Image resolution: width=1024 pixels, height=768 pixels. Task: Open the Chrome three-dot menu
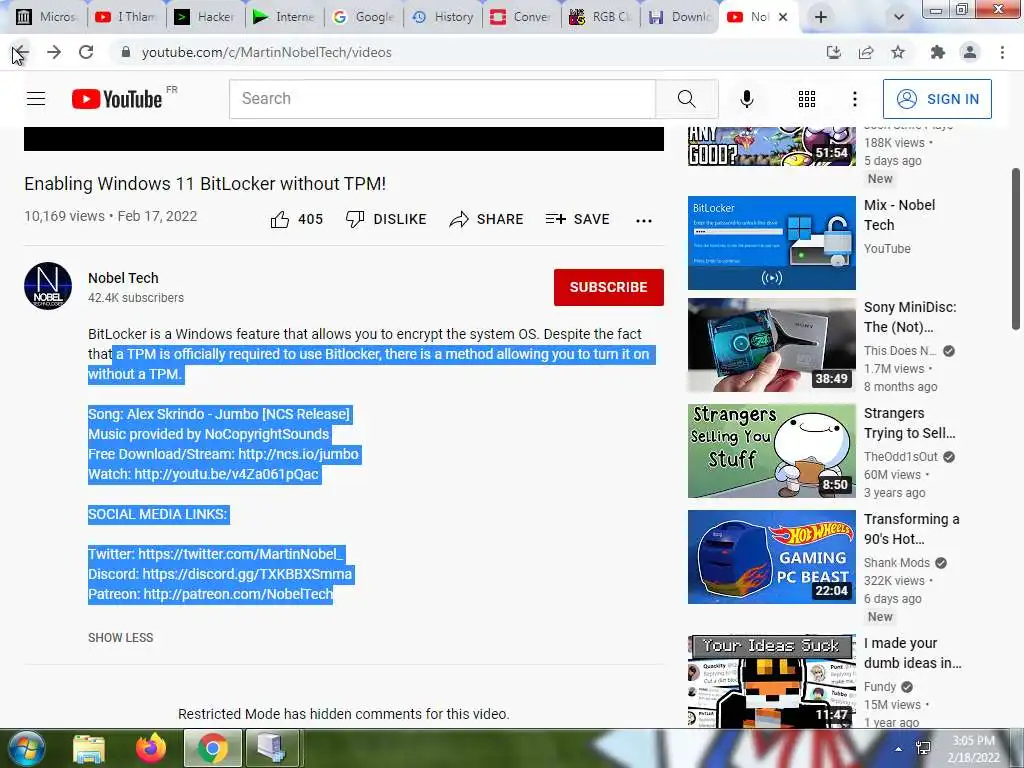click(1002, 52)
